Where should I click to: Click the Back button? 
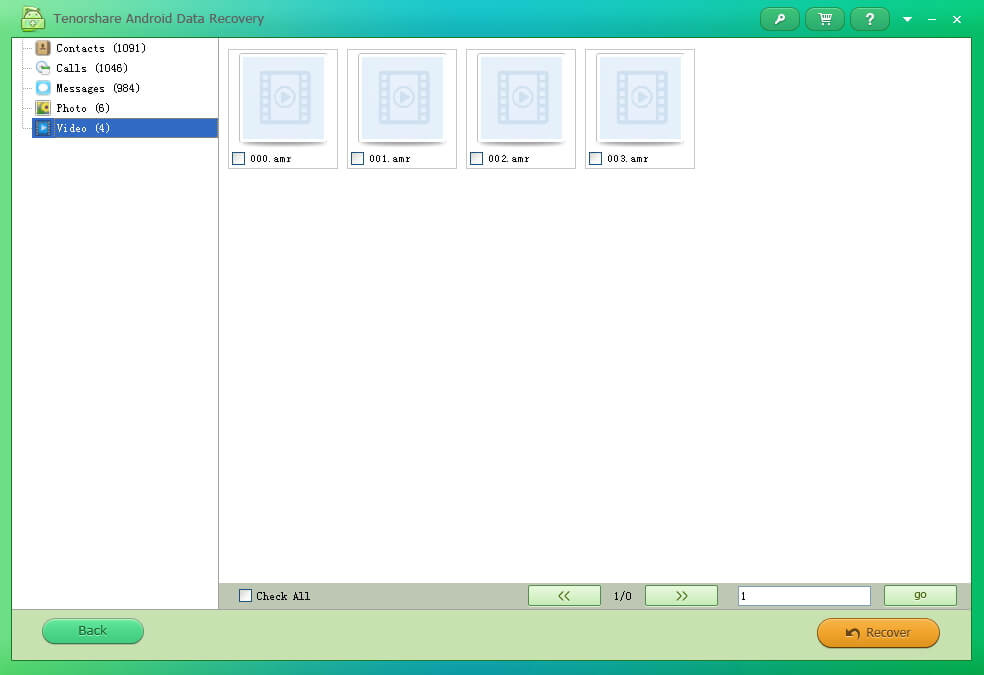93,630
